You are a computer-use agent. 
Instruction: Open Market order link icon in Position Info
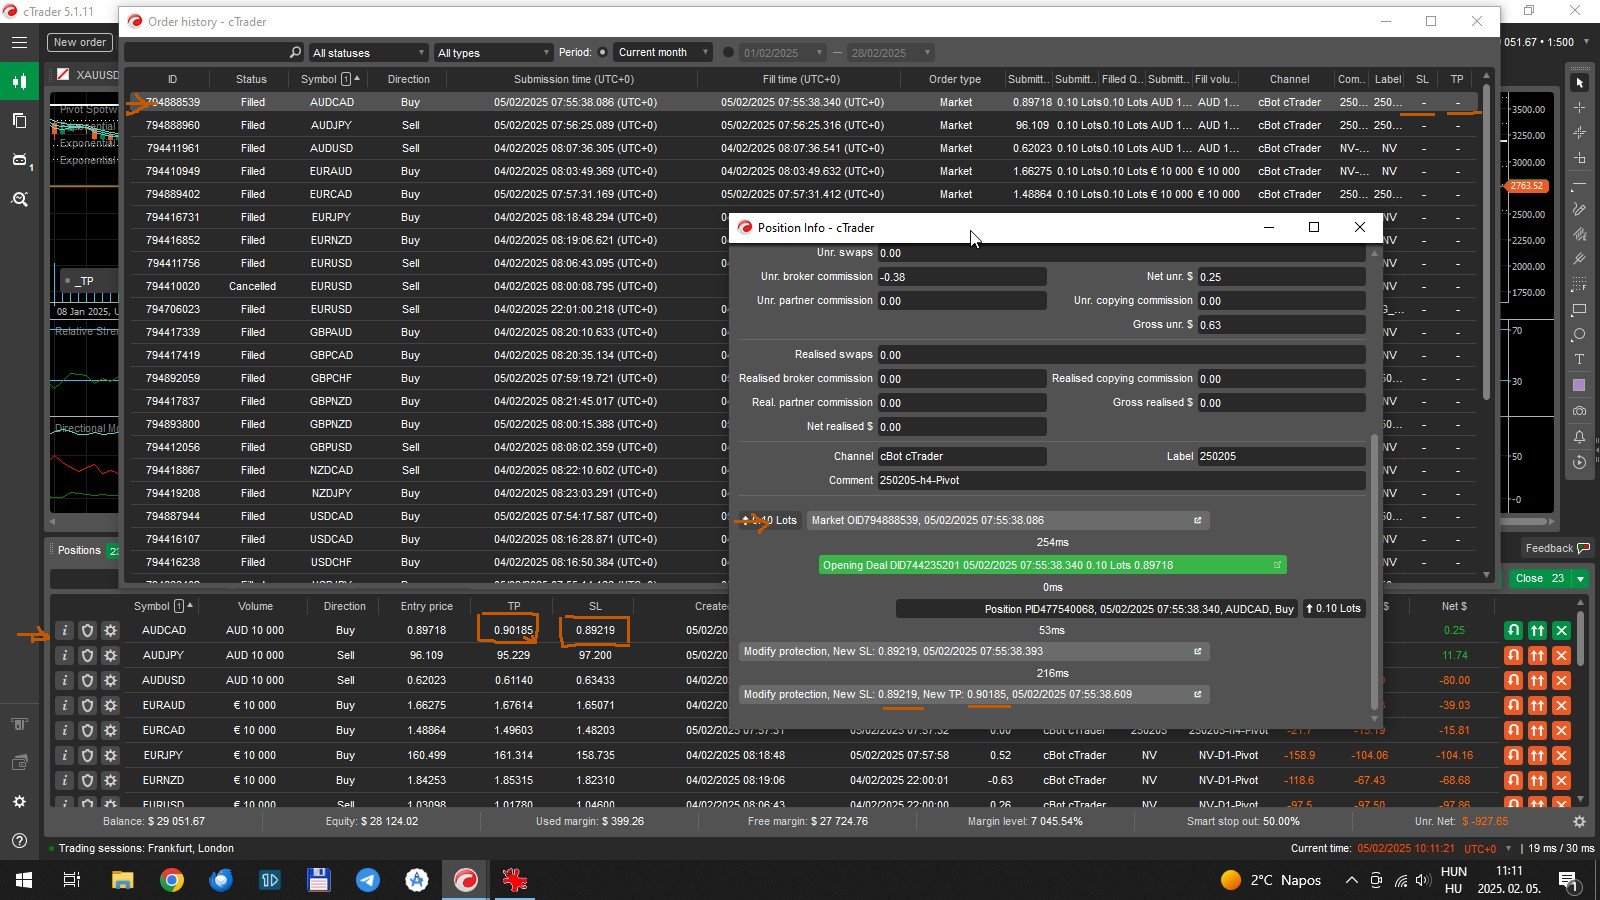pyautogui.click(x=1197, y=520)
